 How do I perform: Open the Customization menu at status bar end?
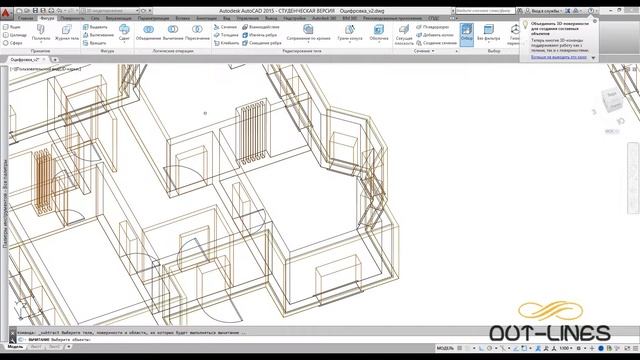click(636, 348)
